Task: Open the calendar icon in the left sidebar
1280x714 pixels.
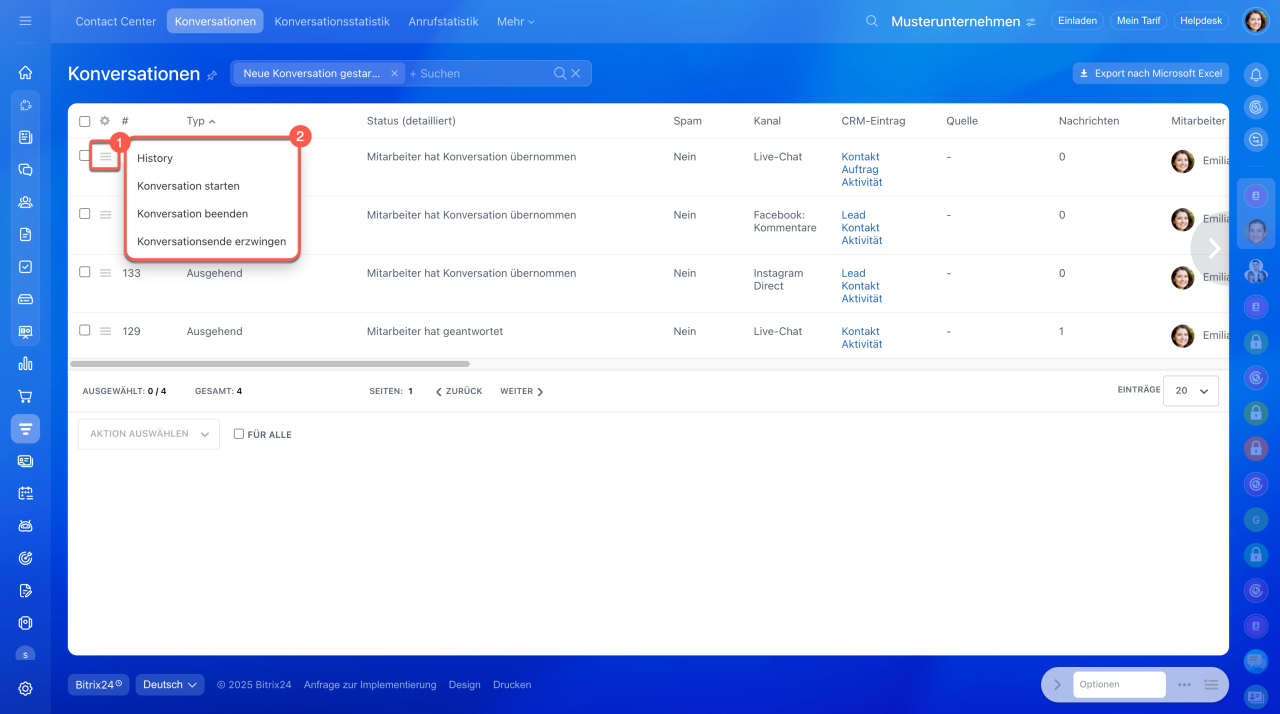Action: [25, 493]
